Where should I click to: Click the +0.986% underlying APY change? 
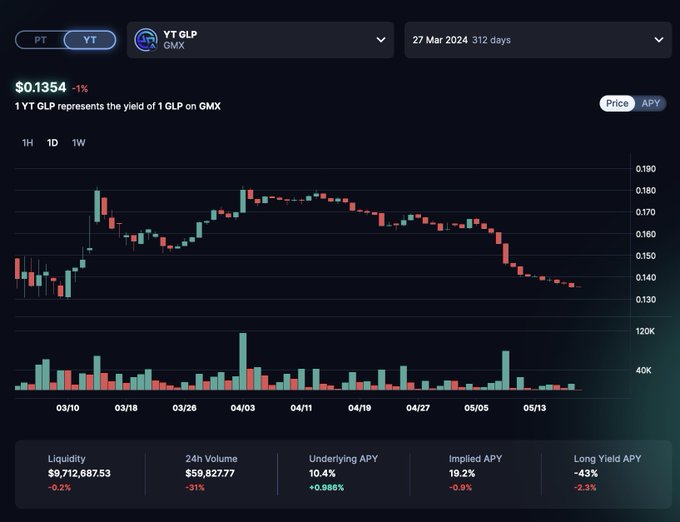(x=327, y=487)
